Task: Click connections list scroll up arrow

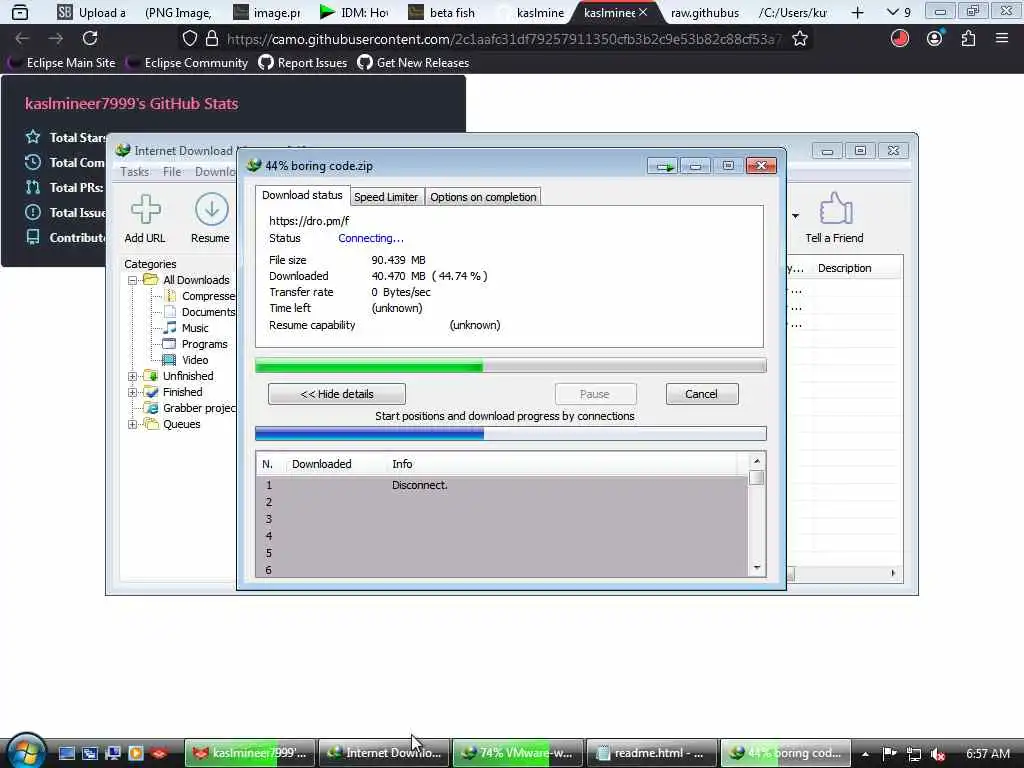Action: click(x=757, y=461)
